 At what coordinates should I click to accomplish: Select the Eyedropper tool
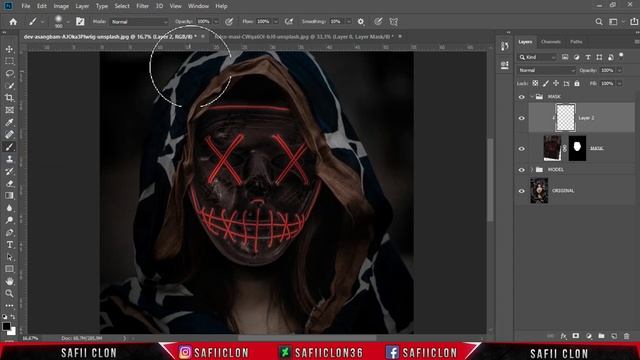tap(9, 122)
